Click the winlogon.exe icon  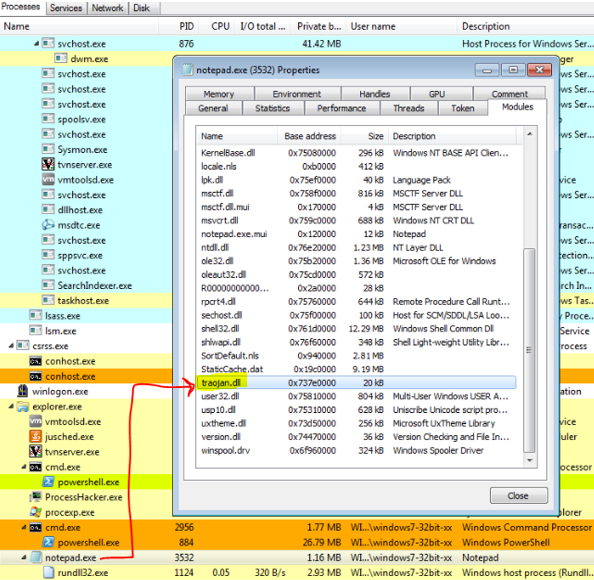tap(23, 391)
